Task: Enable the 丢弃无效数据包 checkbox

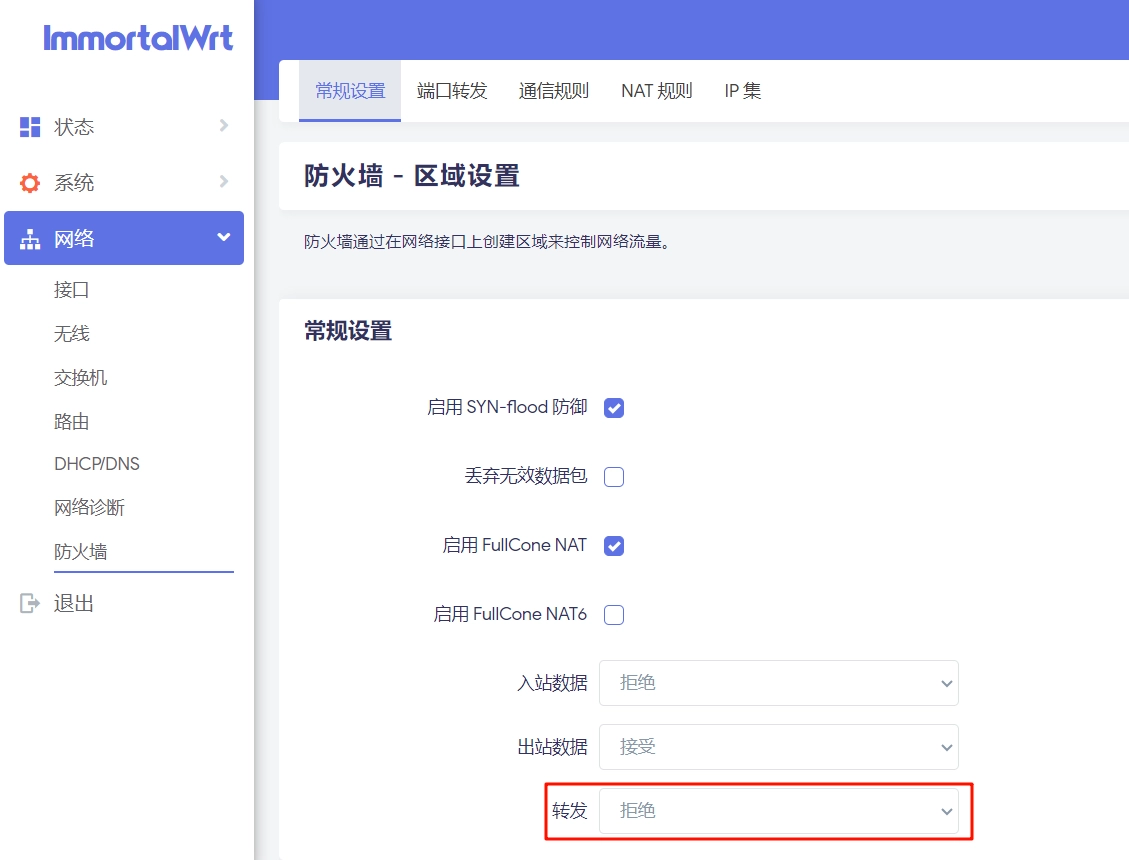Action: [613, 476]
